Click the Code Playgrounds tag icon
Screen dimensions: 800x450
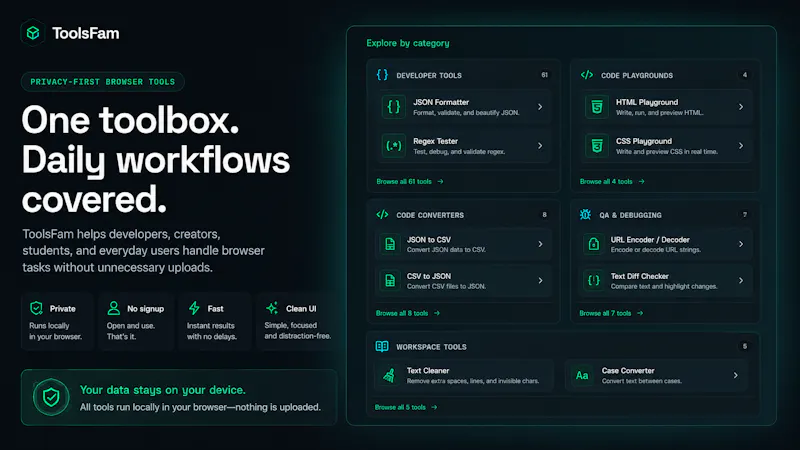pos(587,75)
